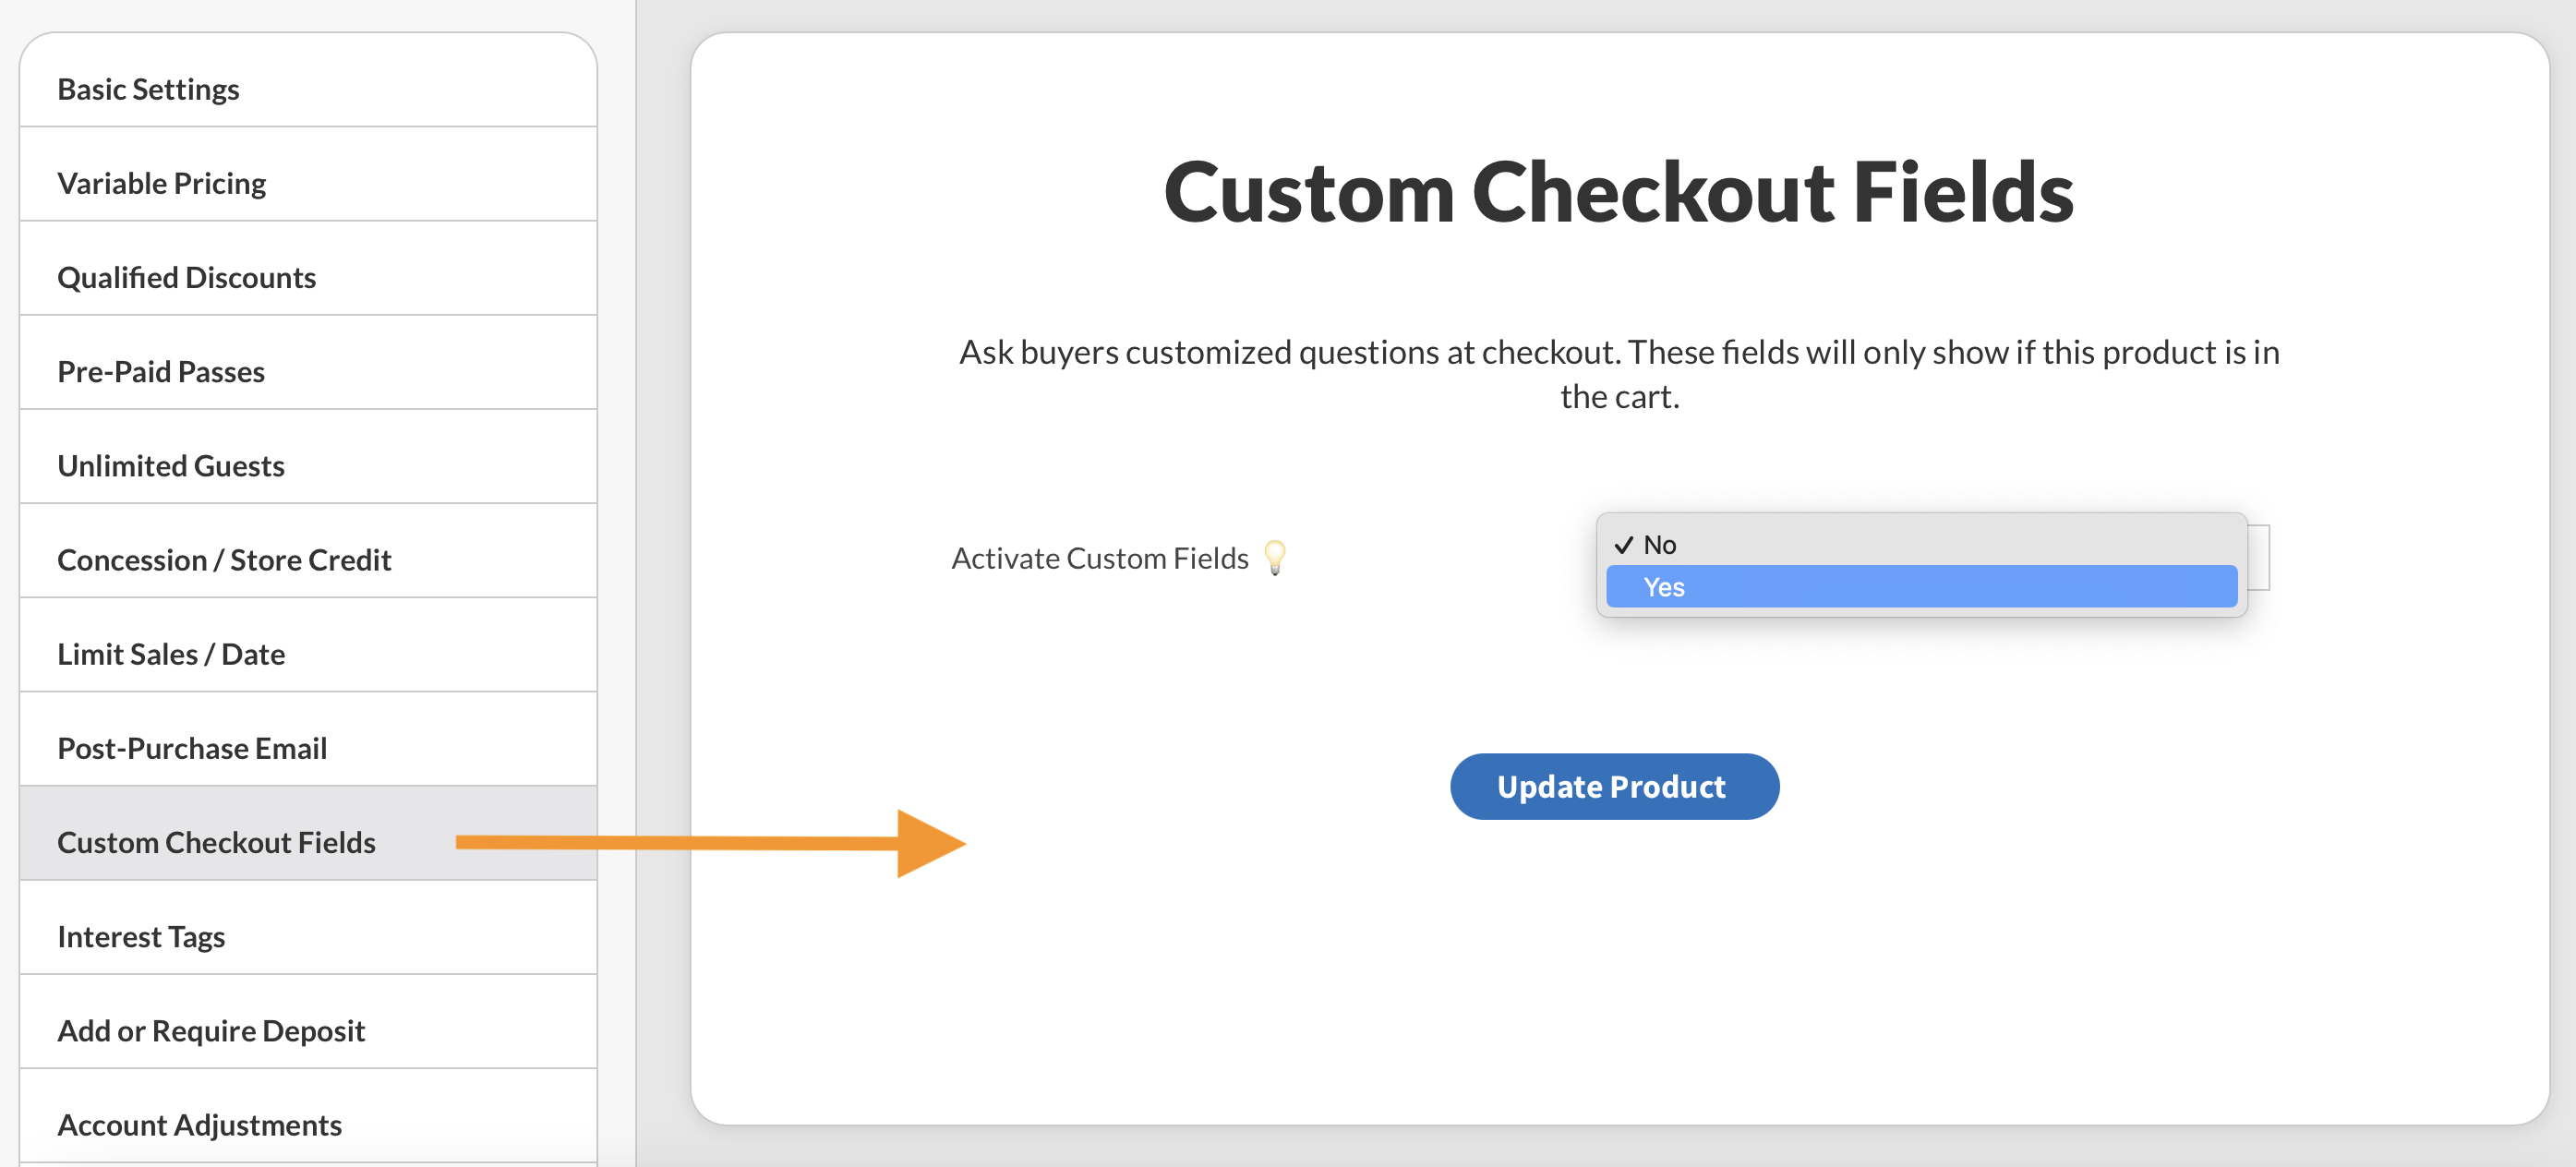Image resolution: width=2576 pixels, height=1167 pixels.
Task: Click the Activate Custom Fields label
Action: click(1100, 557)
